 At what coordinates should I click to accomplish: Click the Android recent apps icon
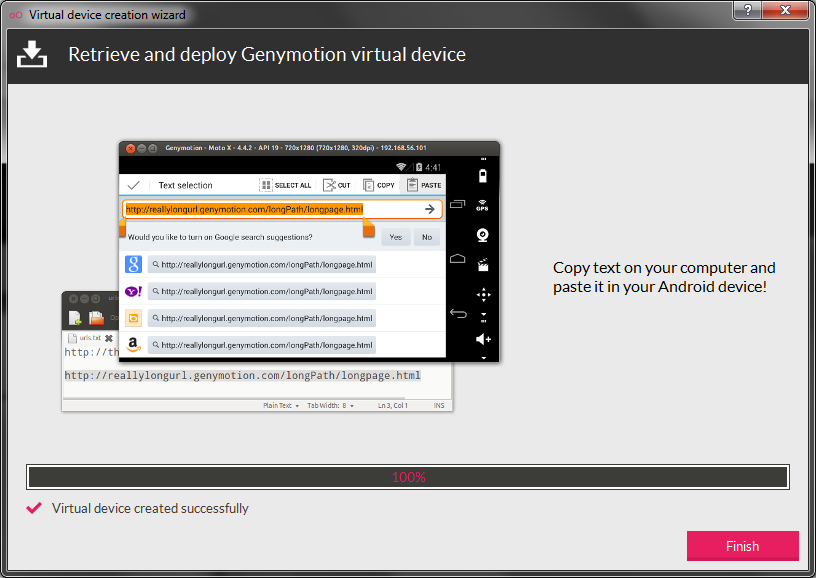pyautogui.click(x=457, y=204)
